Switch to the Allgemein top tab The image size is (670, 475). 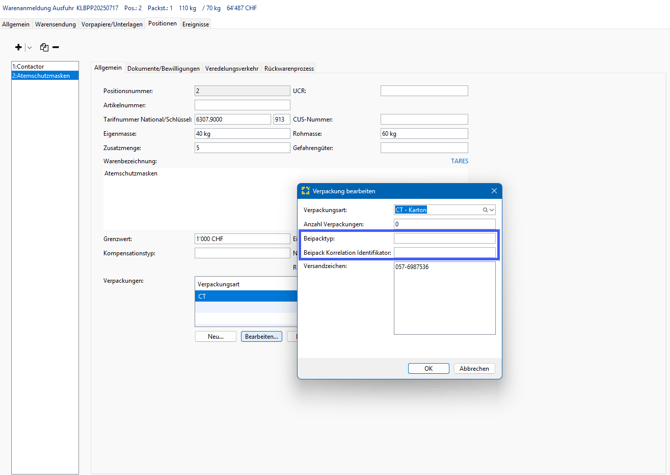tap(16, 24)
